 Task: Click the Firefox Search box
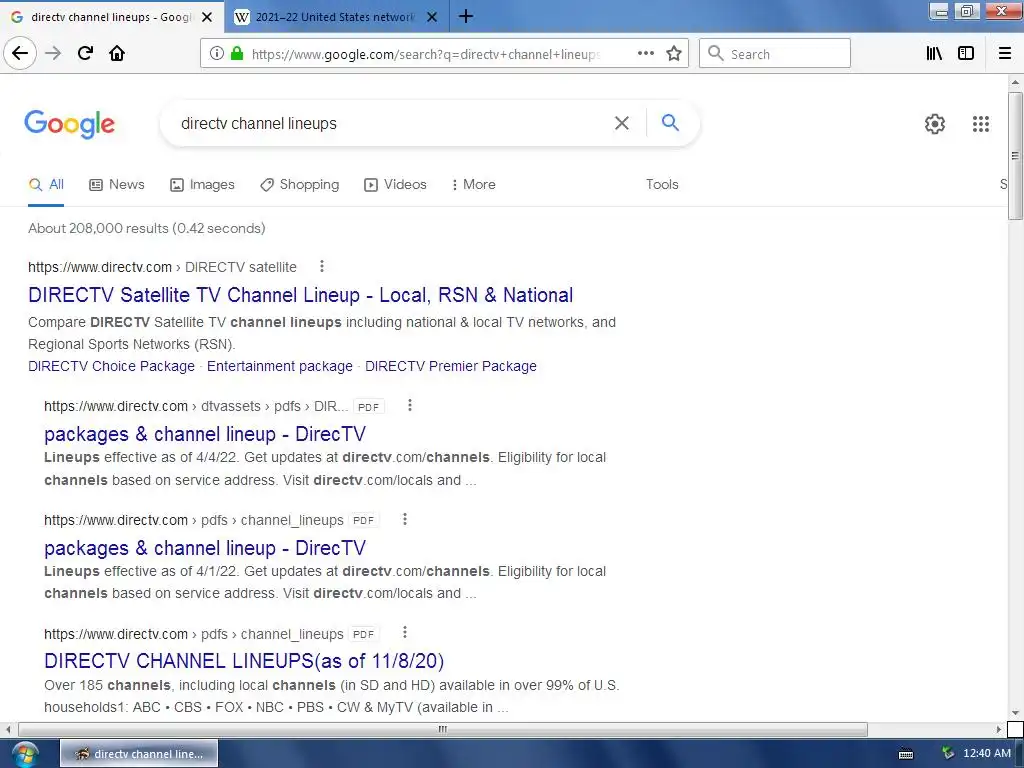point(775,54)
